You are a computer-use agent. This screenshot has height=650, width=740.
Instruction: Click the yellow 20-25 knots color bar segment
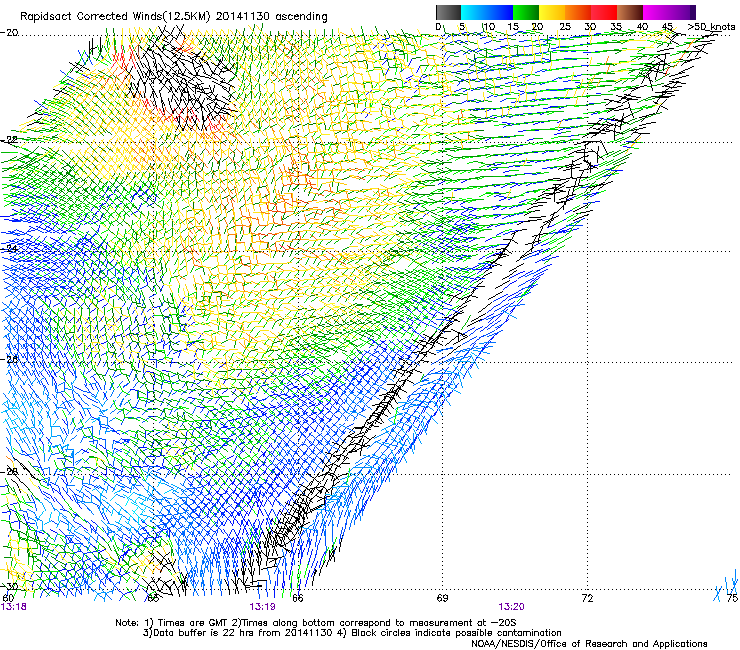click(552, 12)
